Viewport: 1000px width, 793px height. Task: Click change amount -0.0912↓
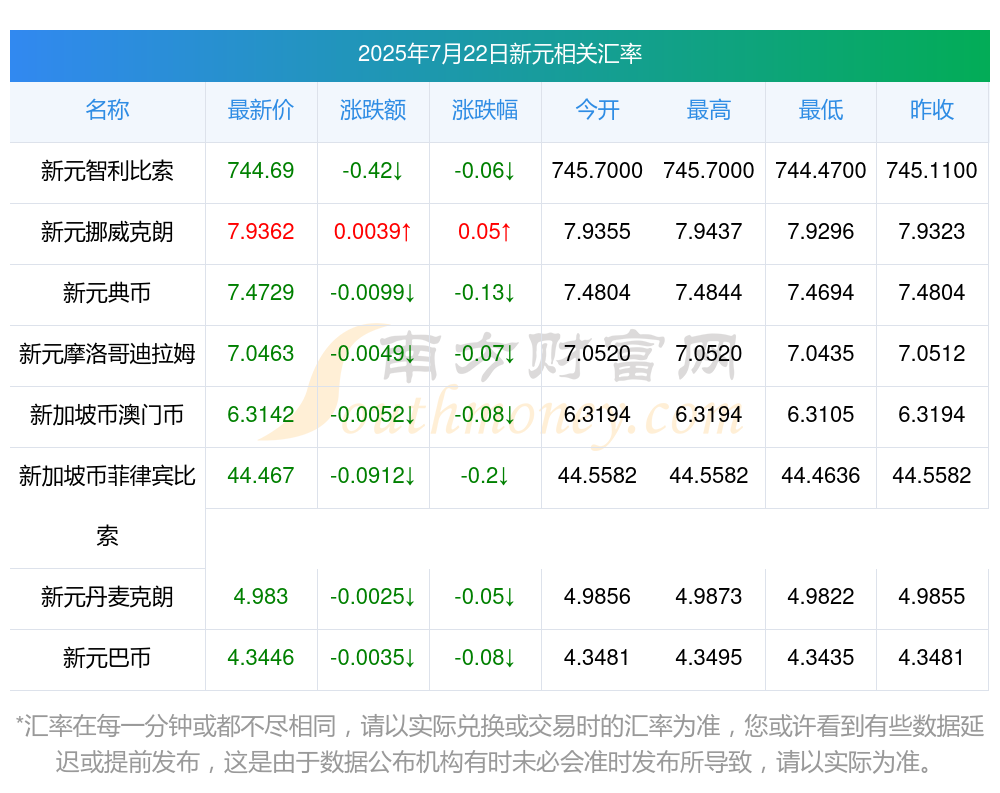(373, 475)
